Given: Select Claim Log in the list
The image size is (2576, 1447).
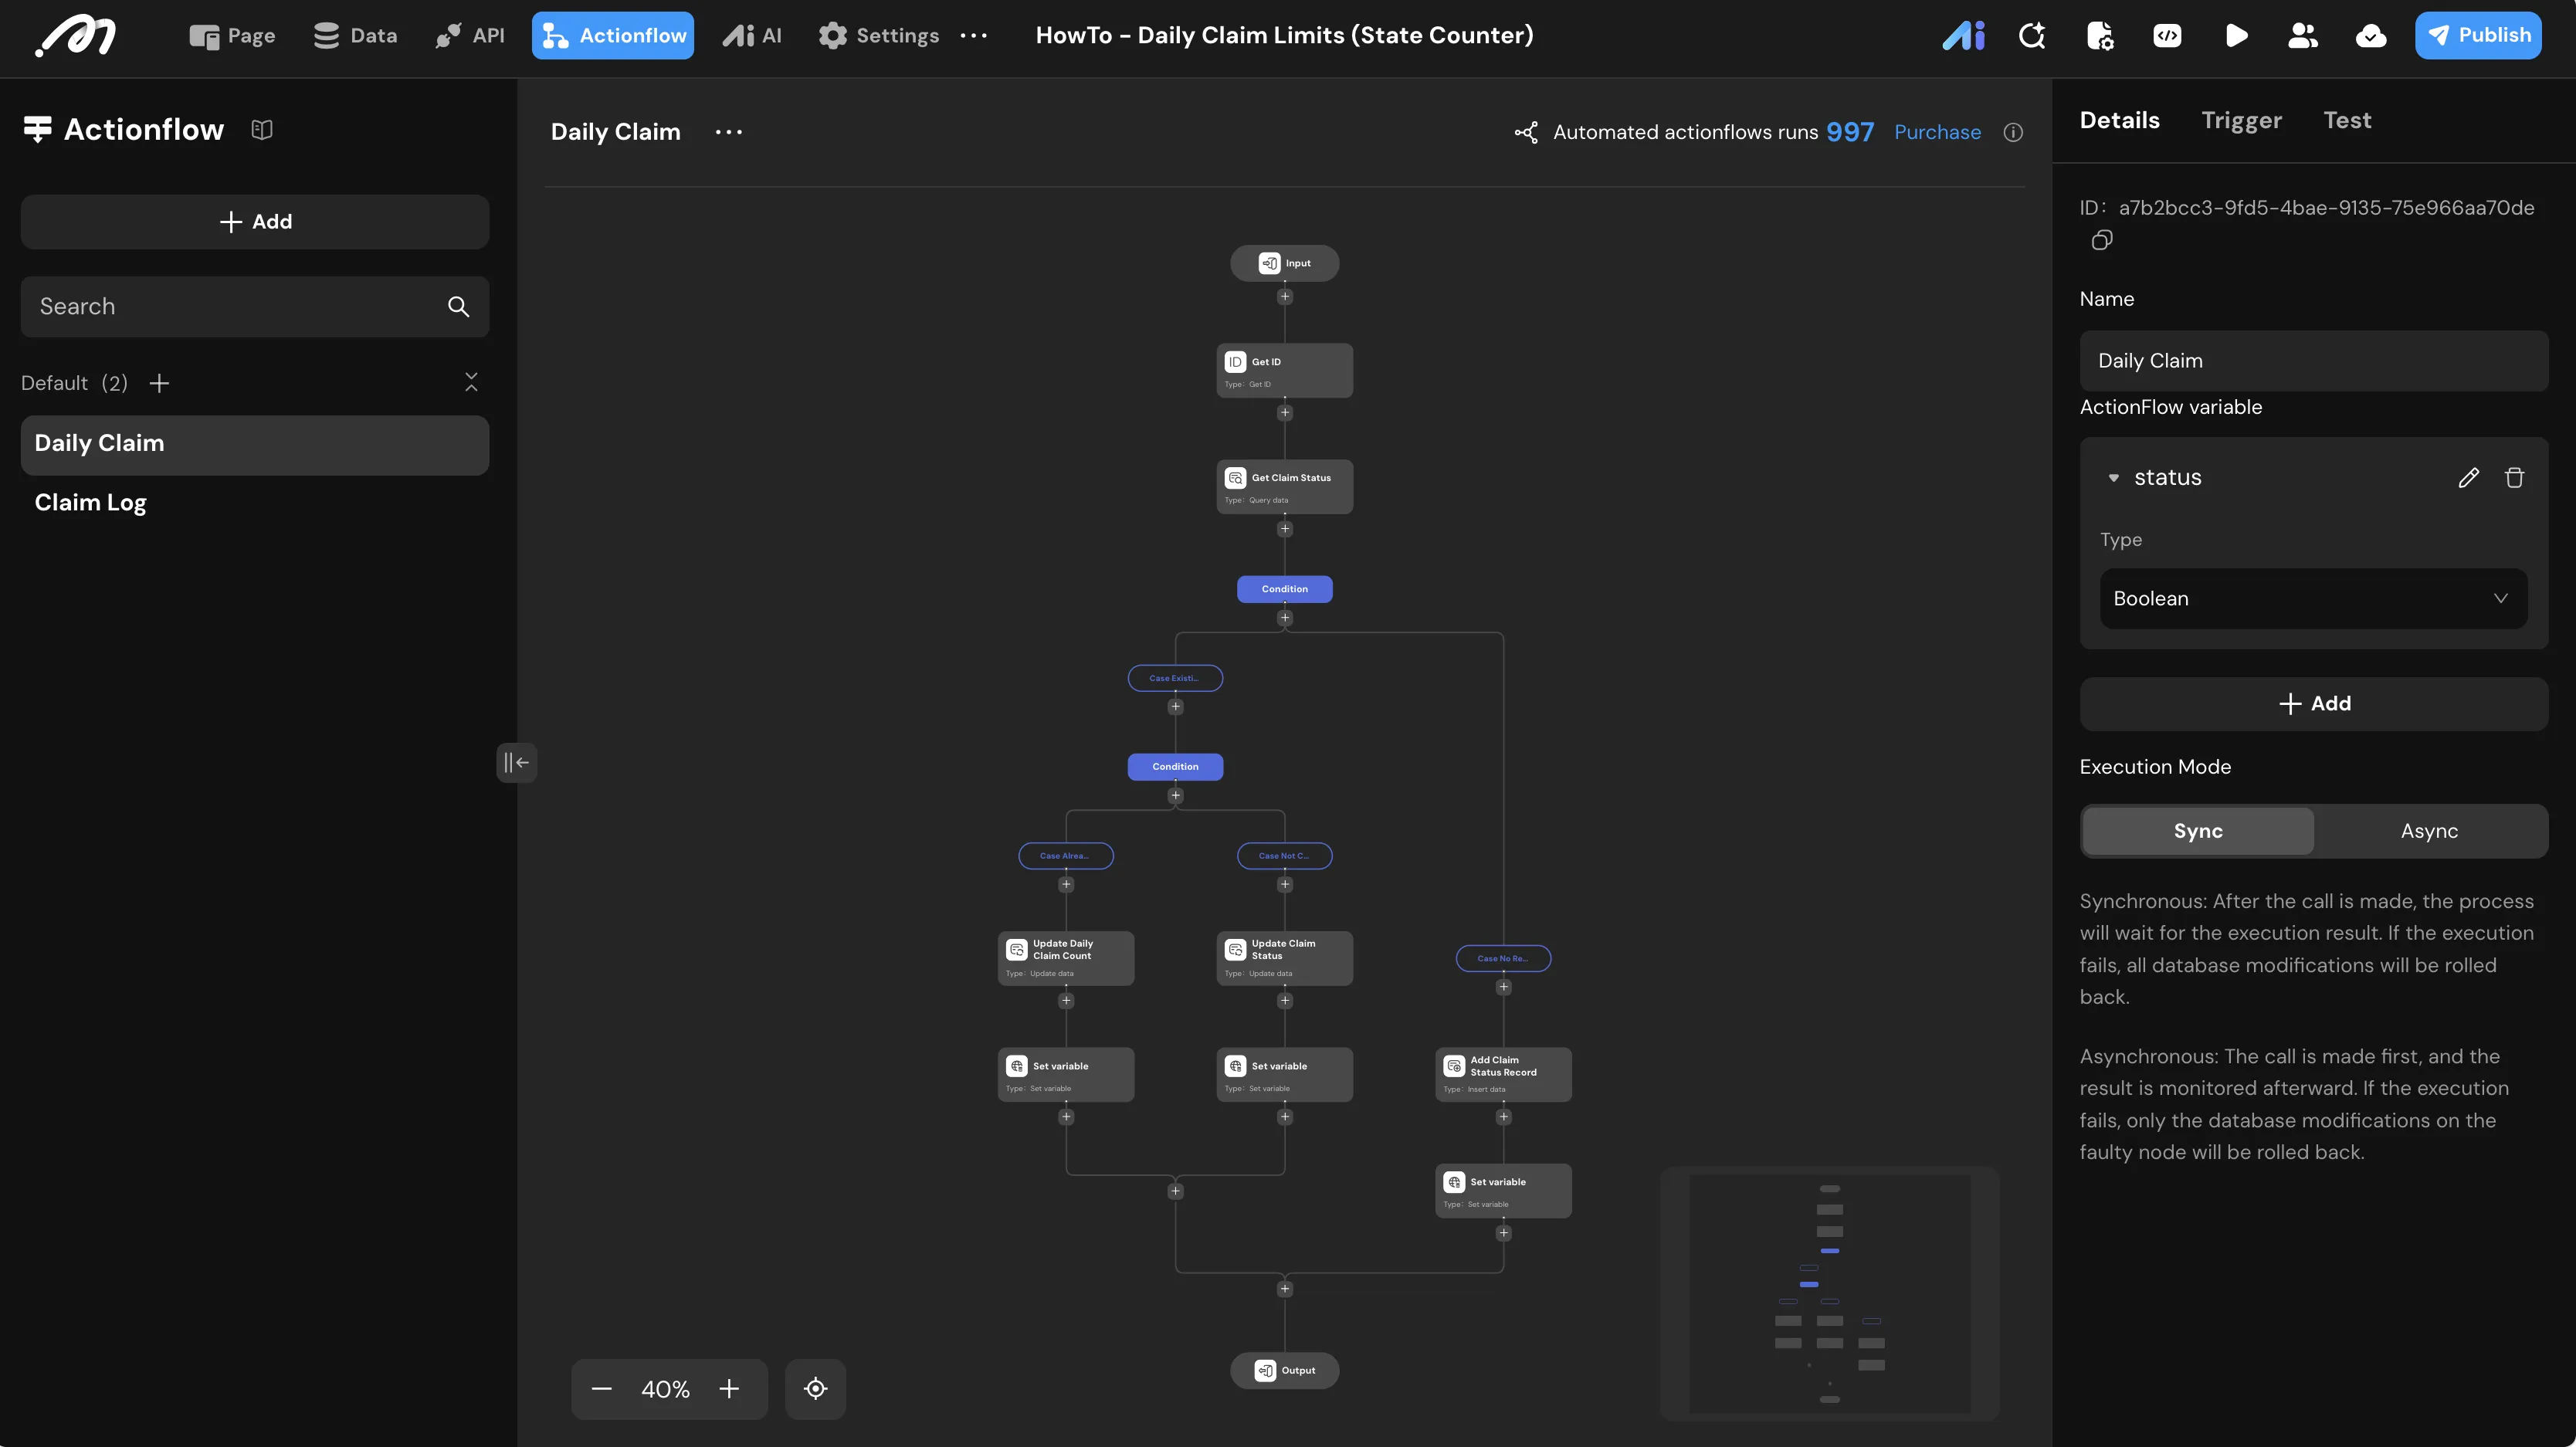Looking at the screenshot, I should point(255,503).
